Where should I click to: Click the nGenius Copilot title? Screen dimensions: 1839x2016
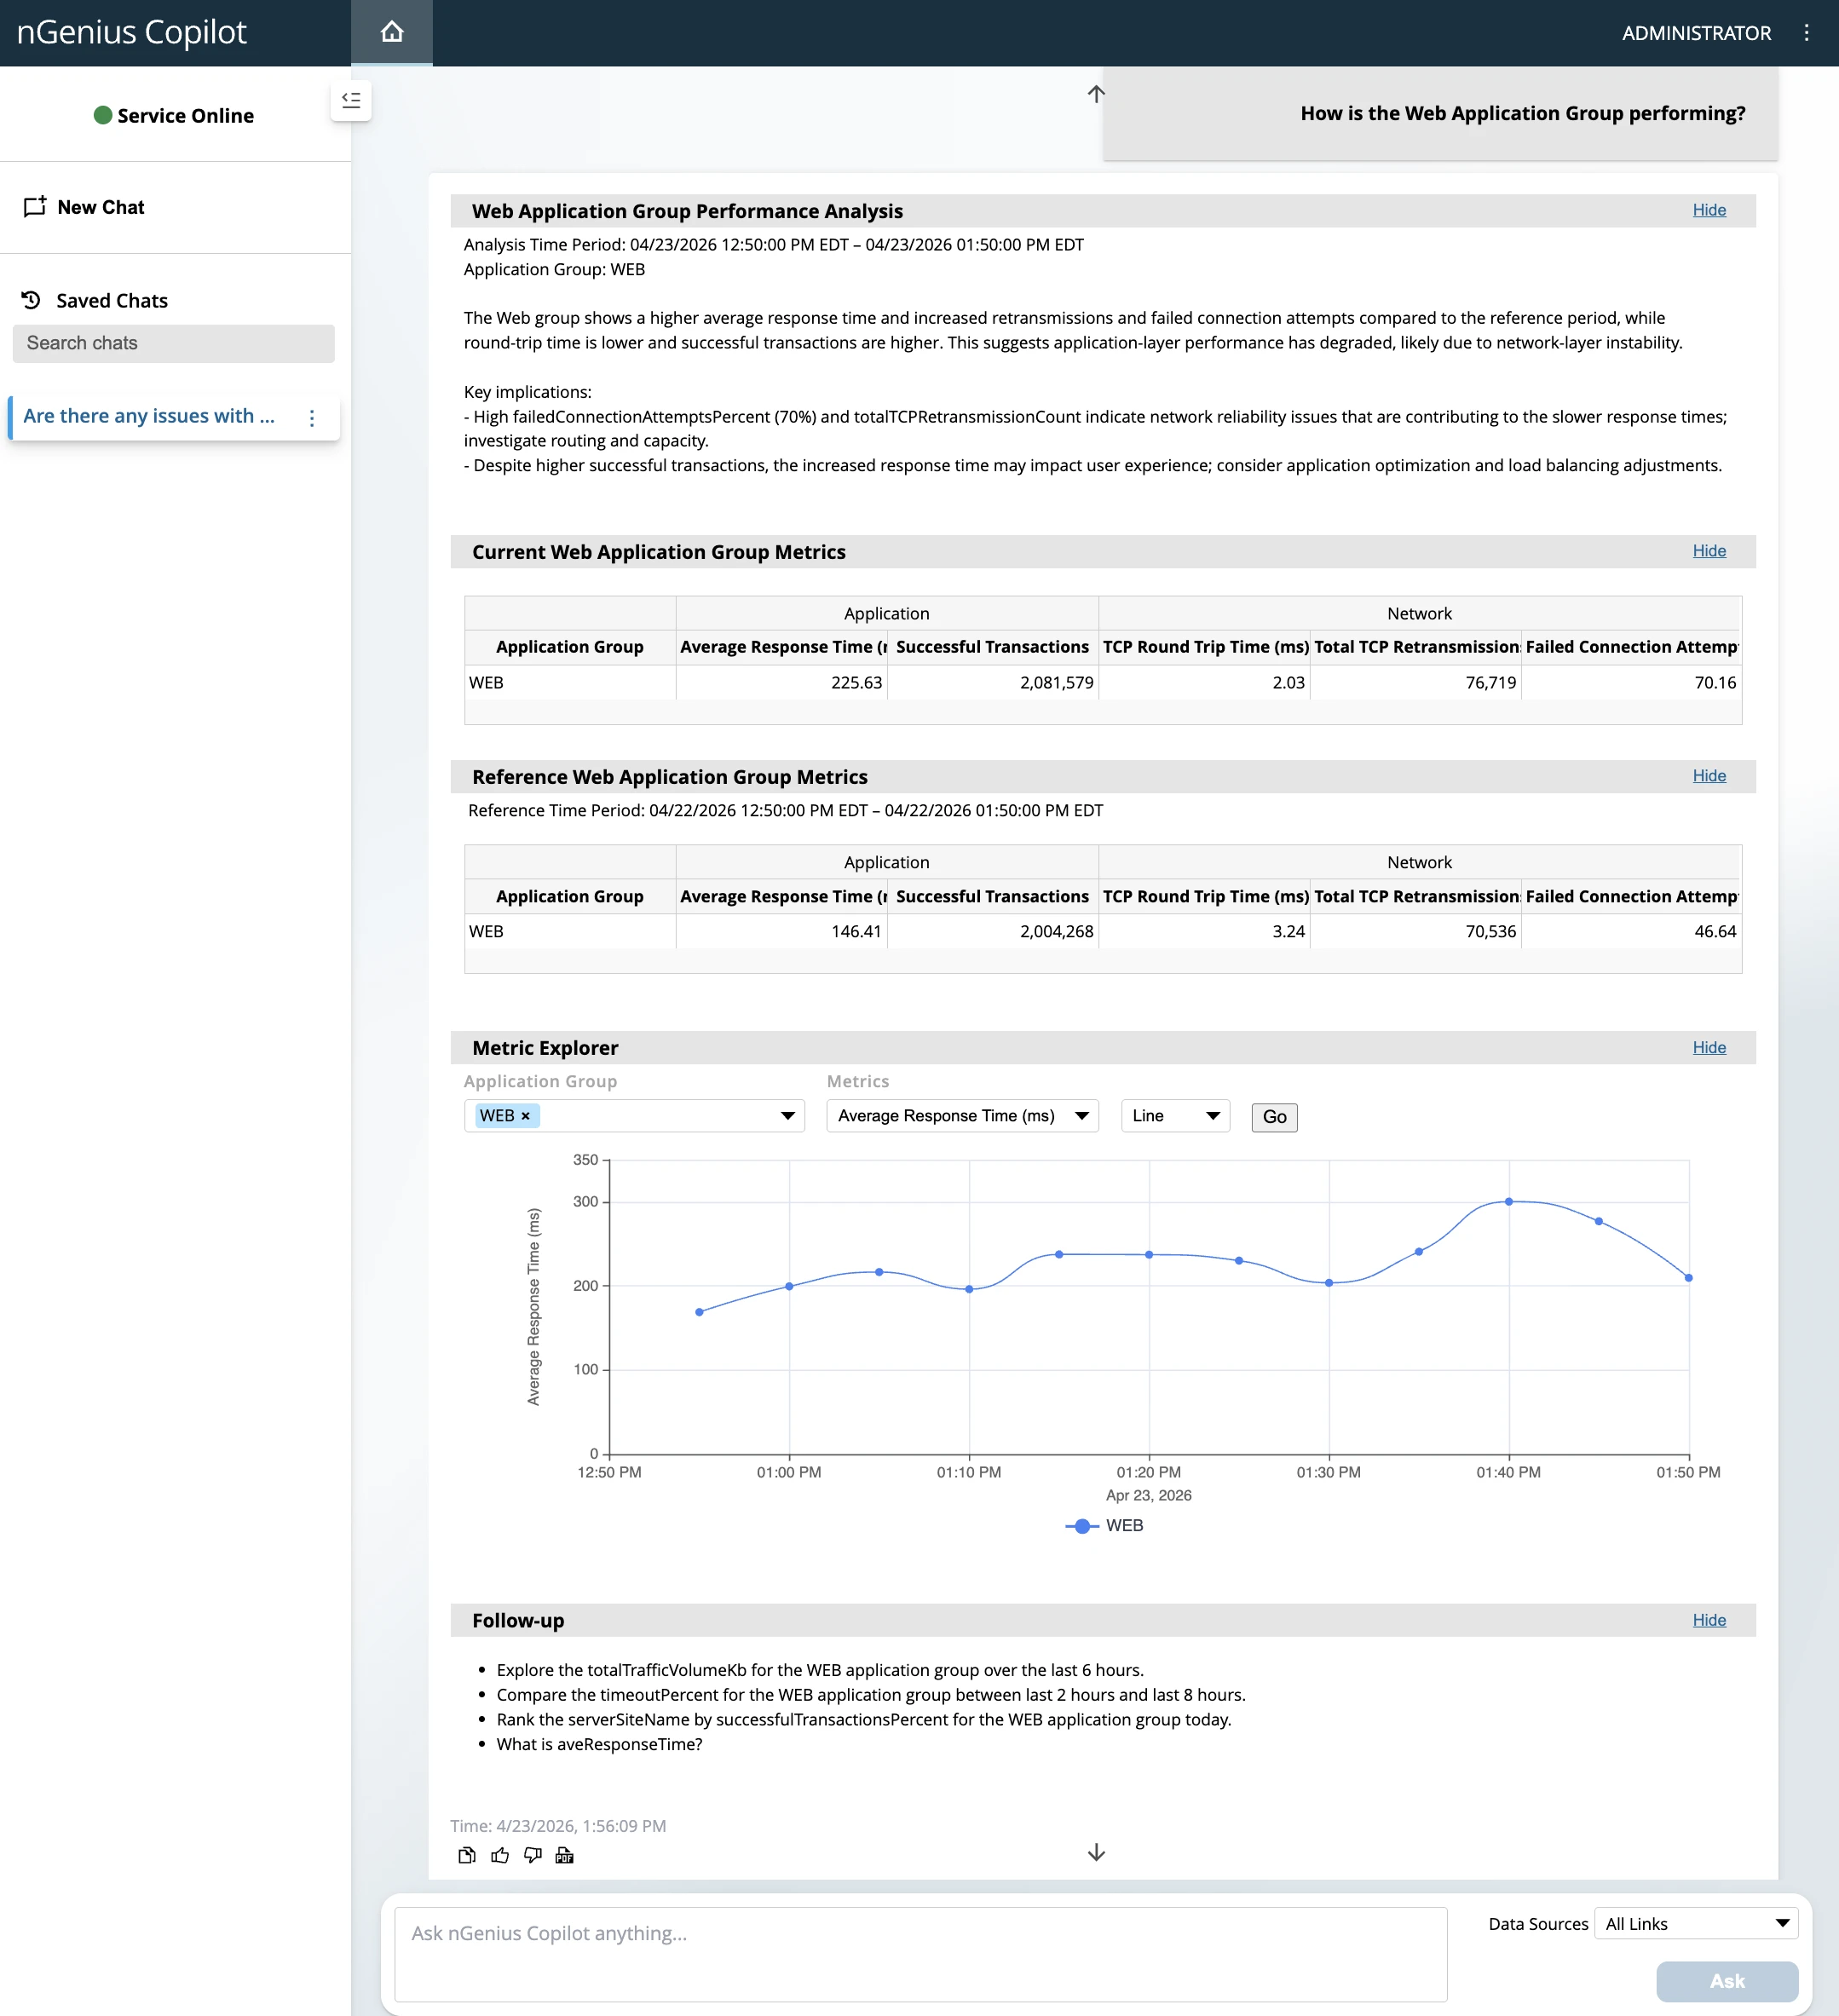point(131,32)
